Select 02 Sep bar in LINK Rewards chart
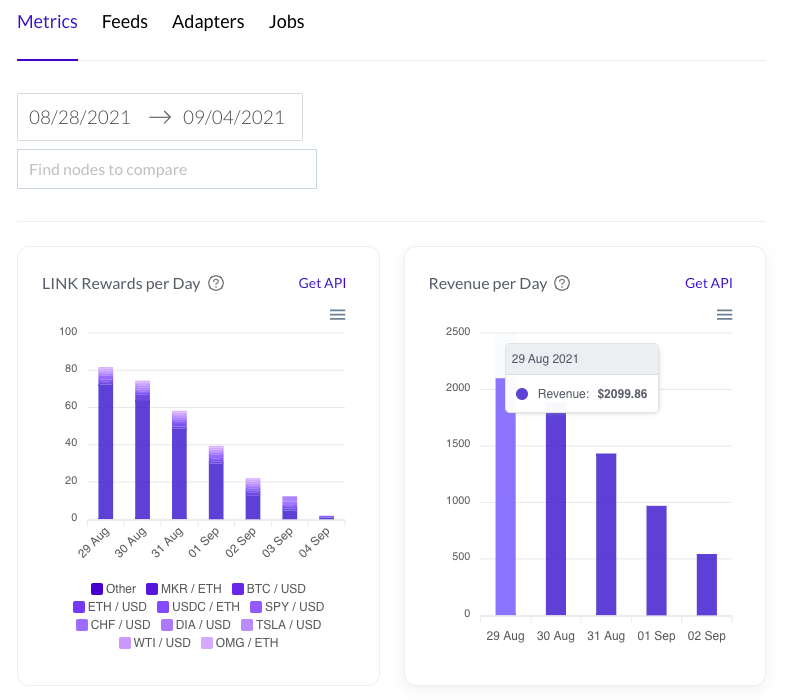Image resolution: width=793 pixels, height=700 pixels. click(253, 499)
